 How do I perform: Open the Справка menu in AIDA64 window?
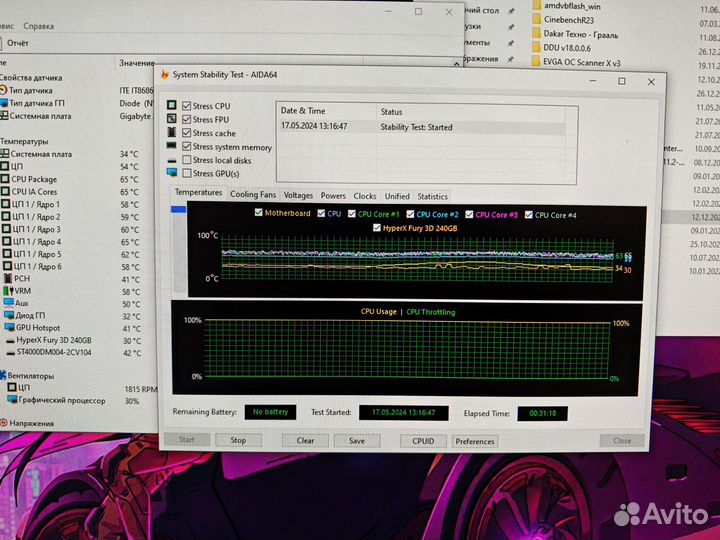coord(39,26)
